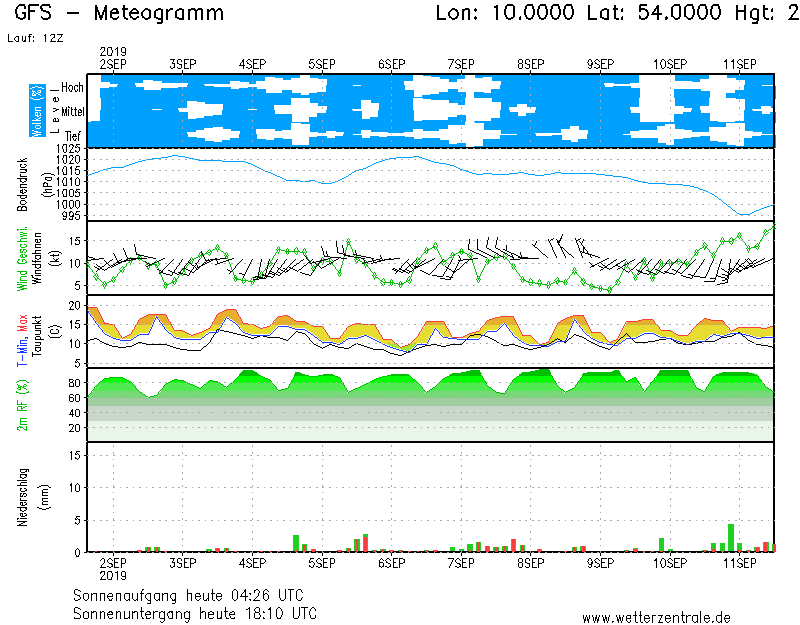Click the '5' tick on the wind axis

click(78, 286)
